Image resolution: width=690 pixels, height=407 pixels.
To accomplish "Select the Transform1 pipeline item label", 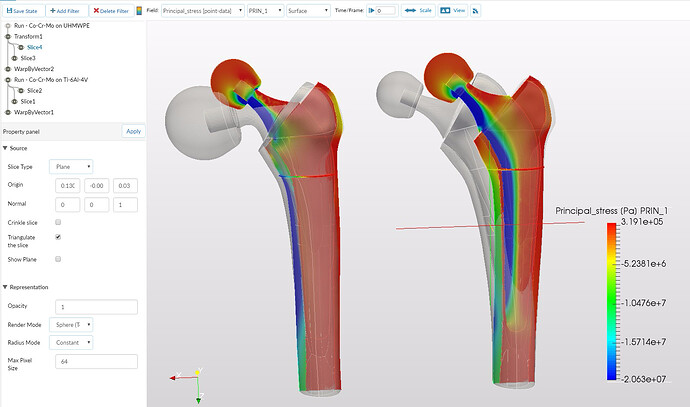I will (x=28, y=37).
